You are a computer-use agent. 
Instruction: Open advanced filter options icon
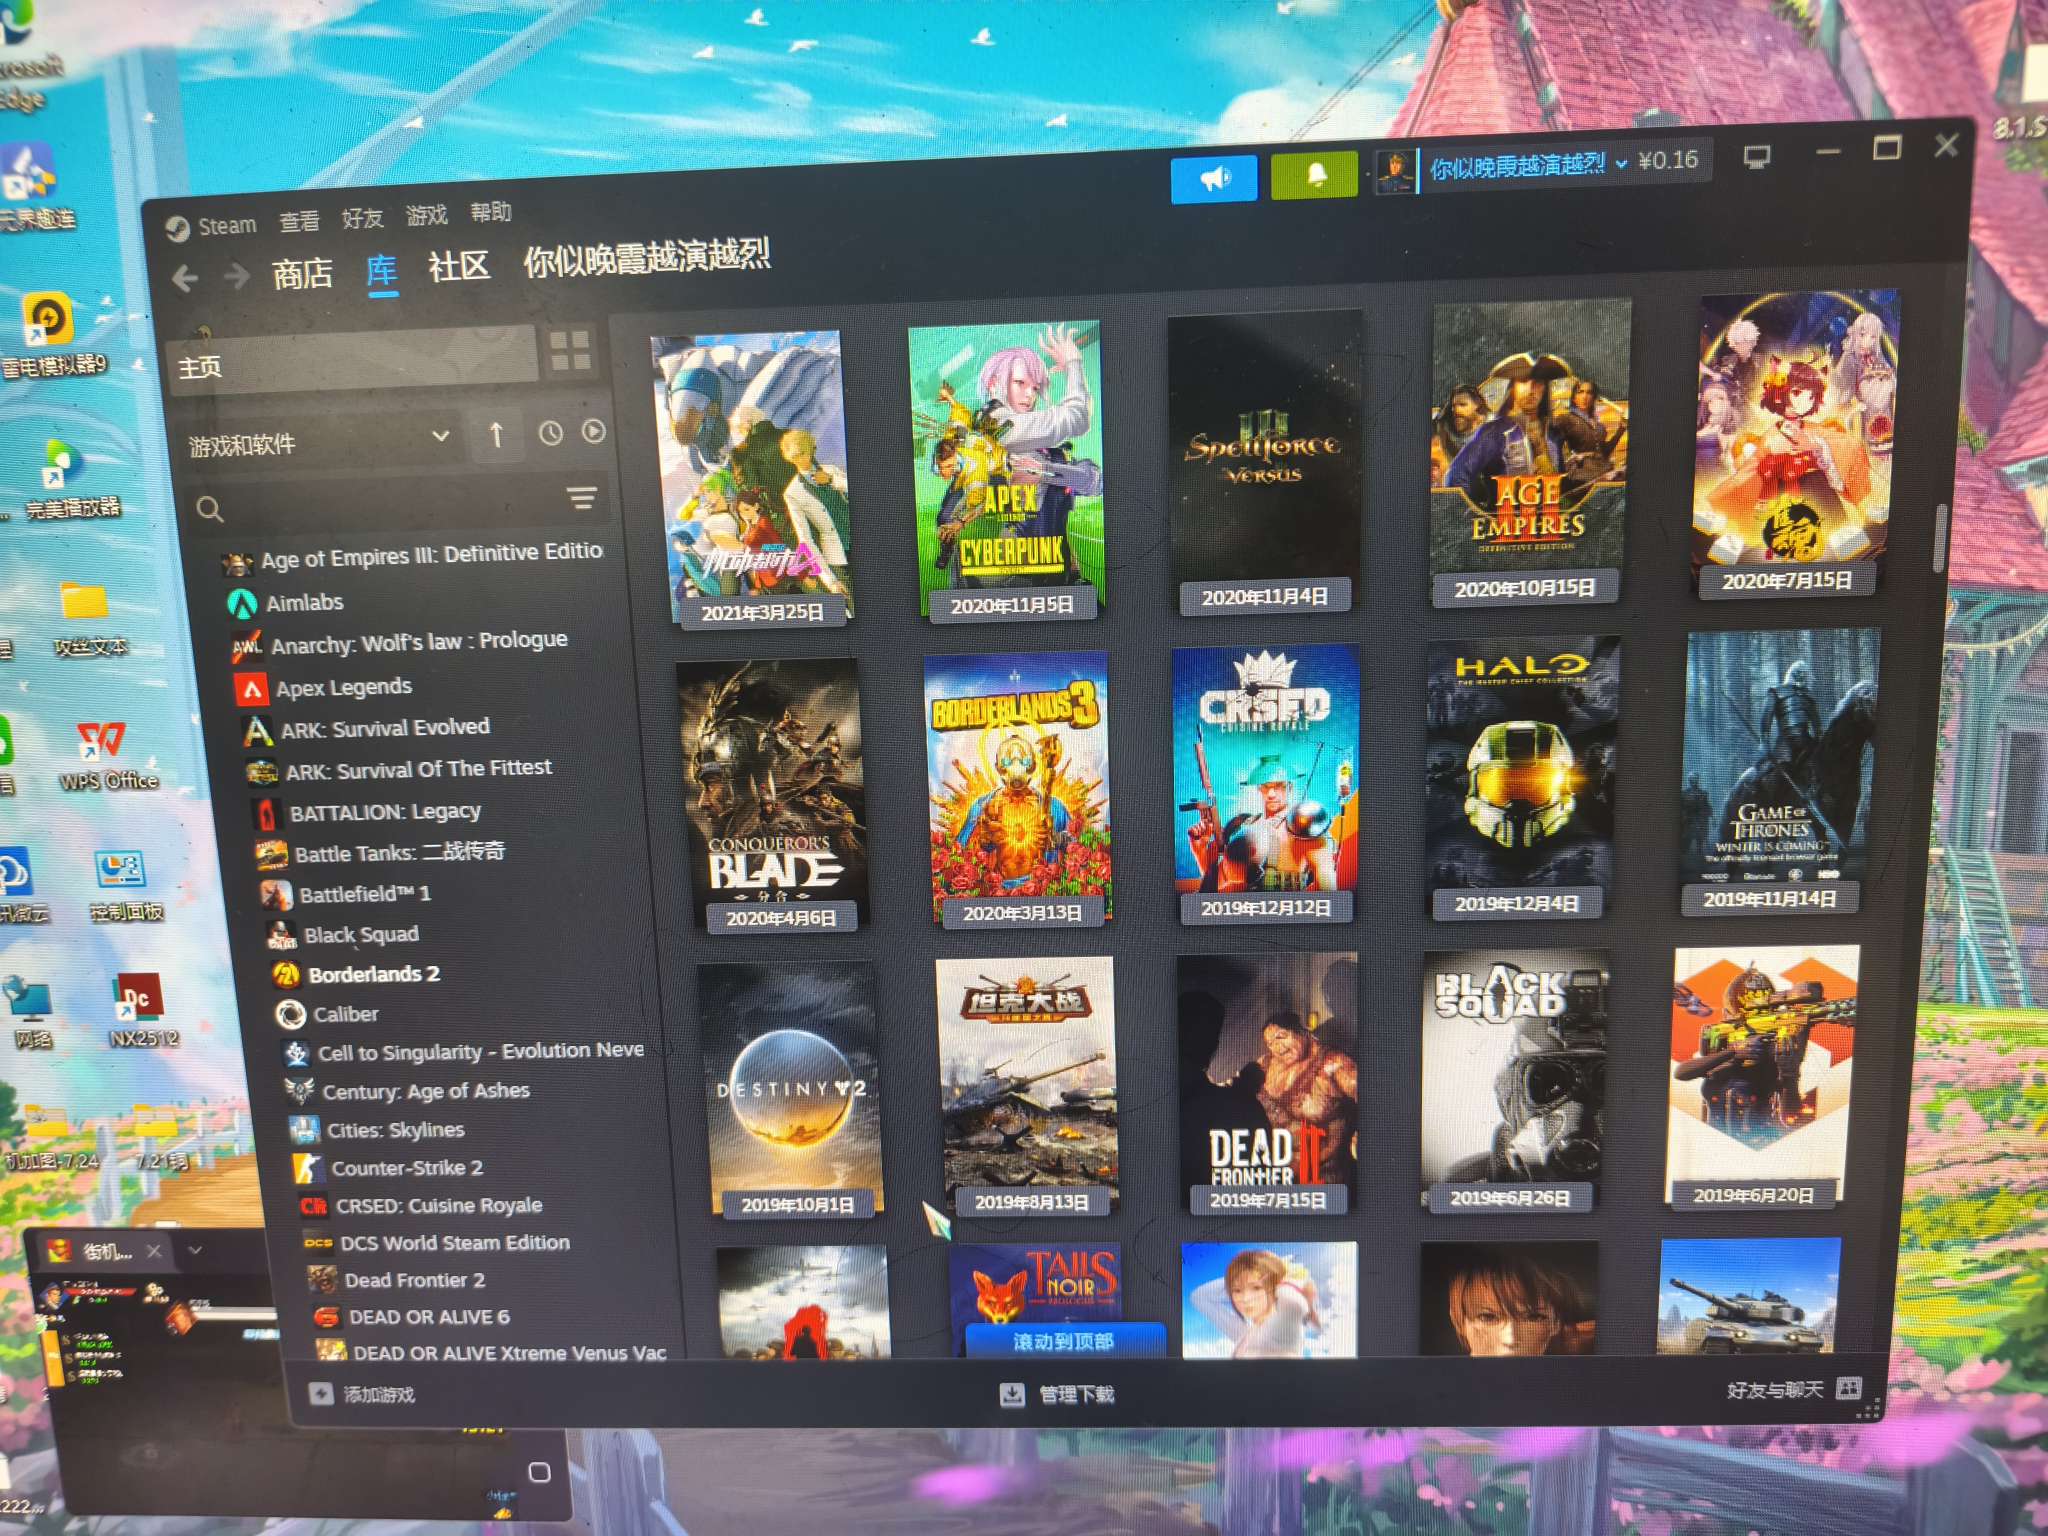pos(582,497)
